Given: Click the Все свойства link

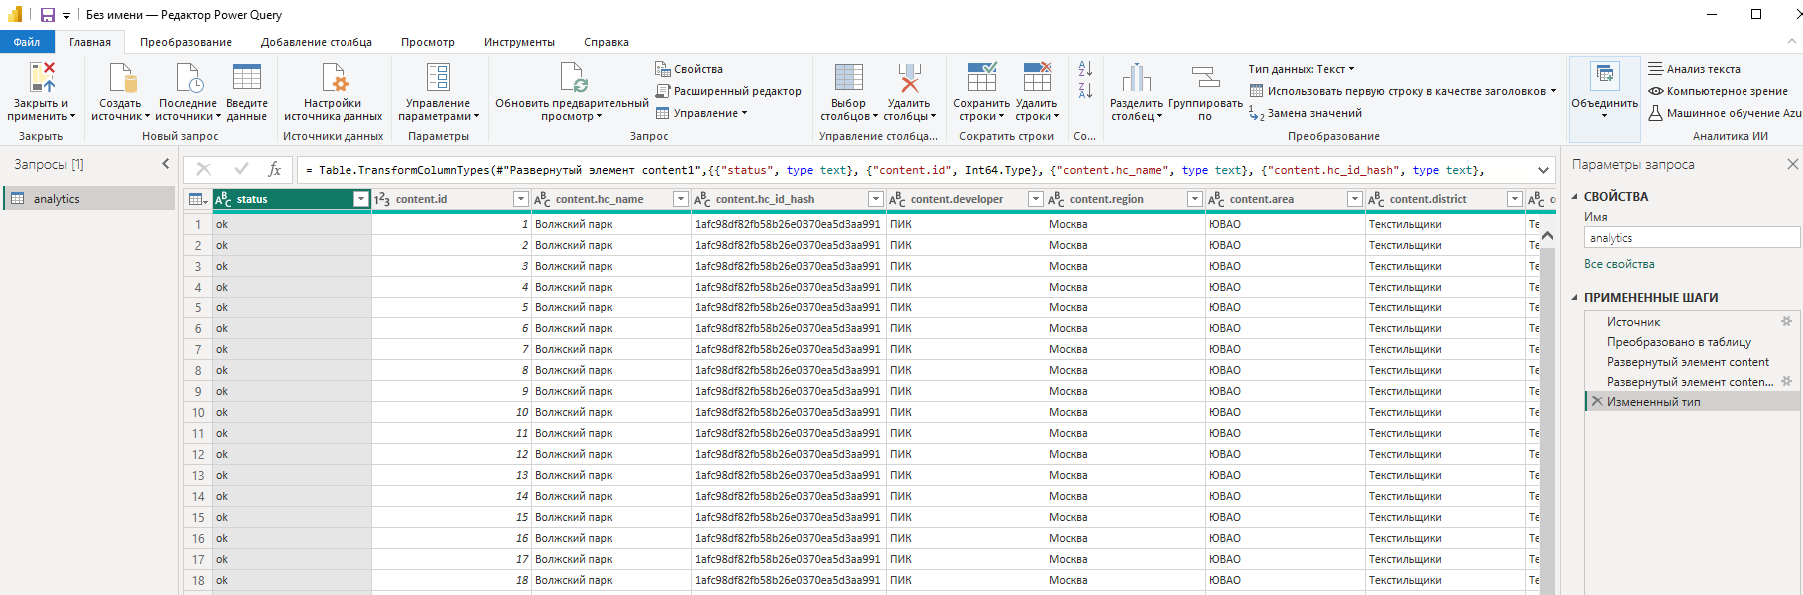Looking at the screenshot, I should coord(1619,264).
